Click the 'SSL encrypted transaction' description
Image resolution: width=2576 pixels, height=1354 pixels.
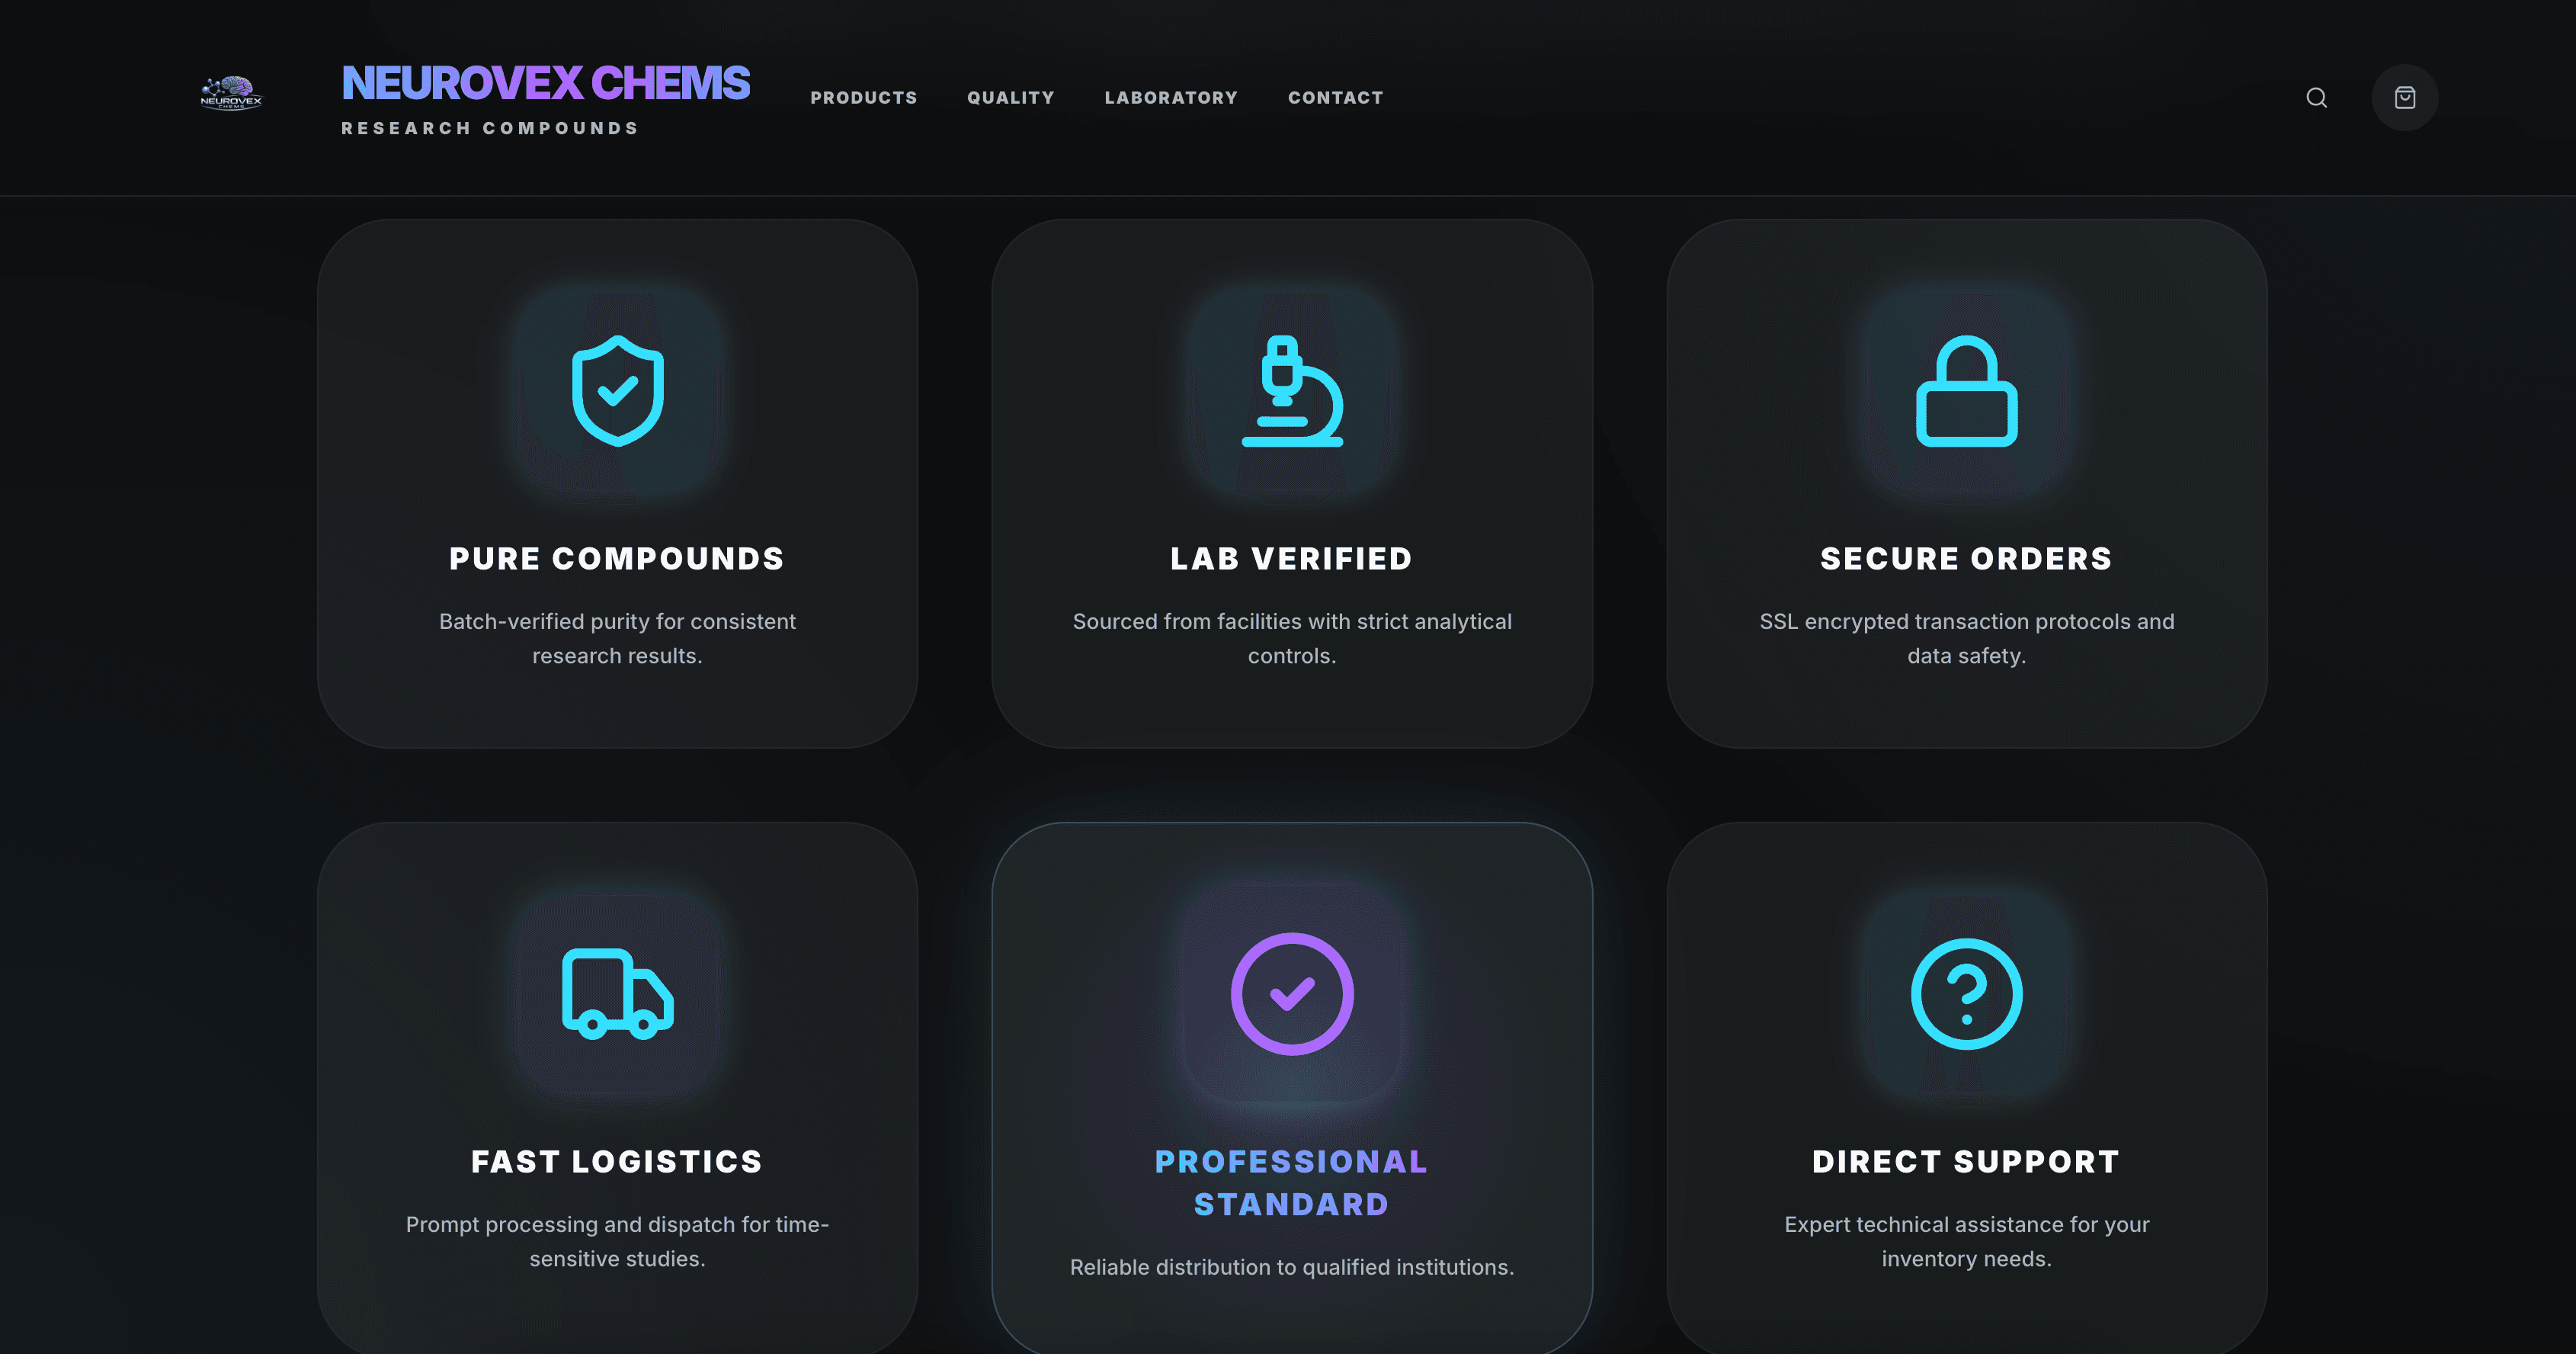click(x=1966, y=638)
